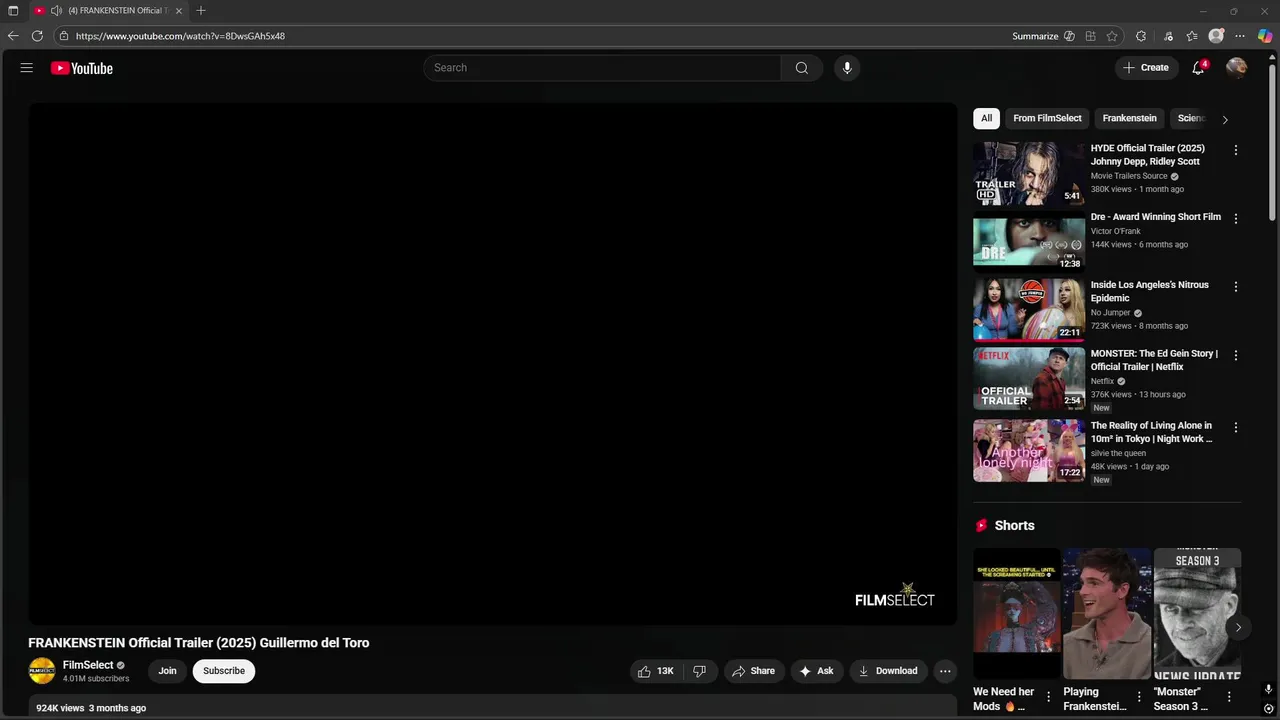Open more actions ellipsis under video
Image resolution: width=1280 pixels, height=720 pixels.
(x=945, y=671)
